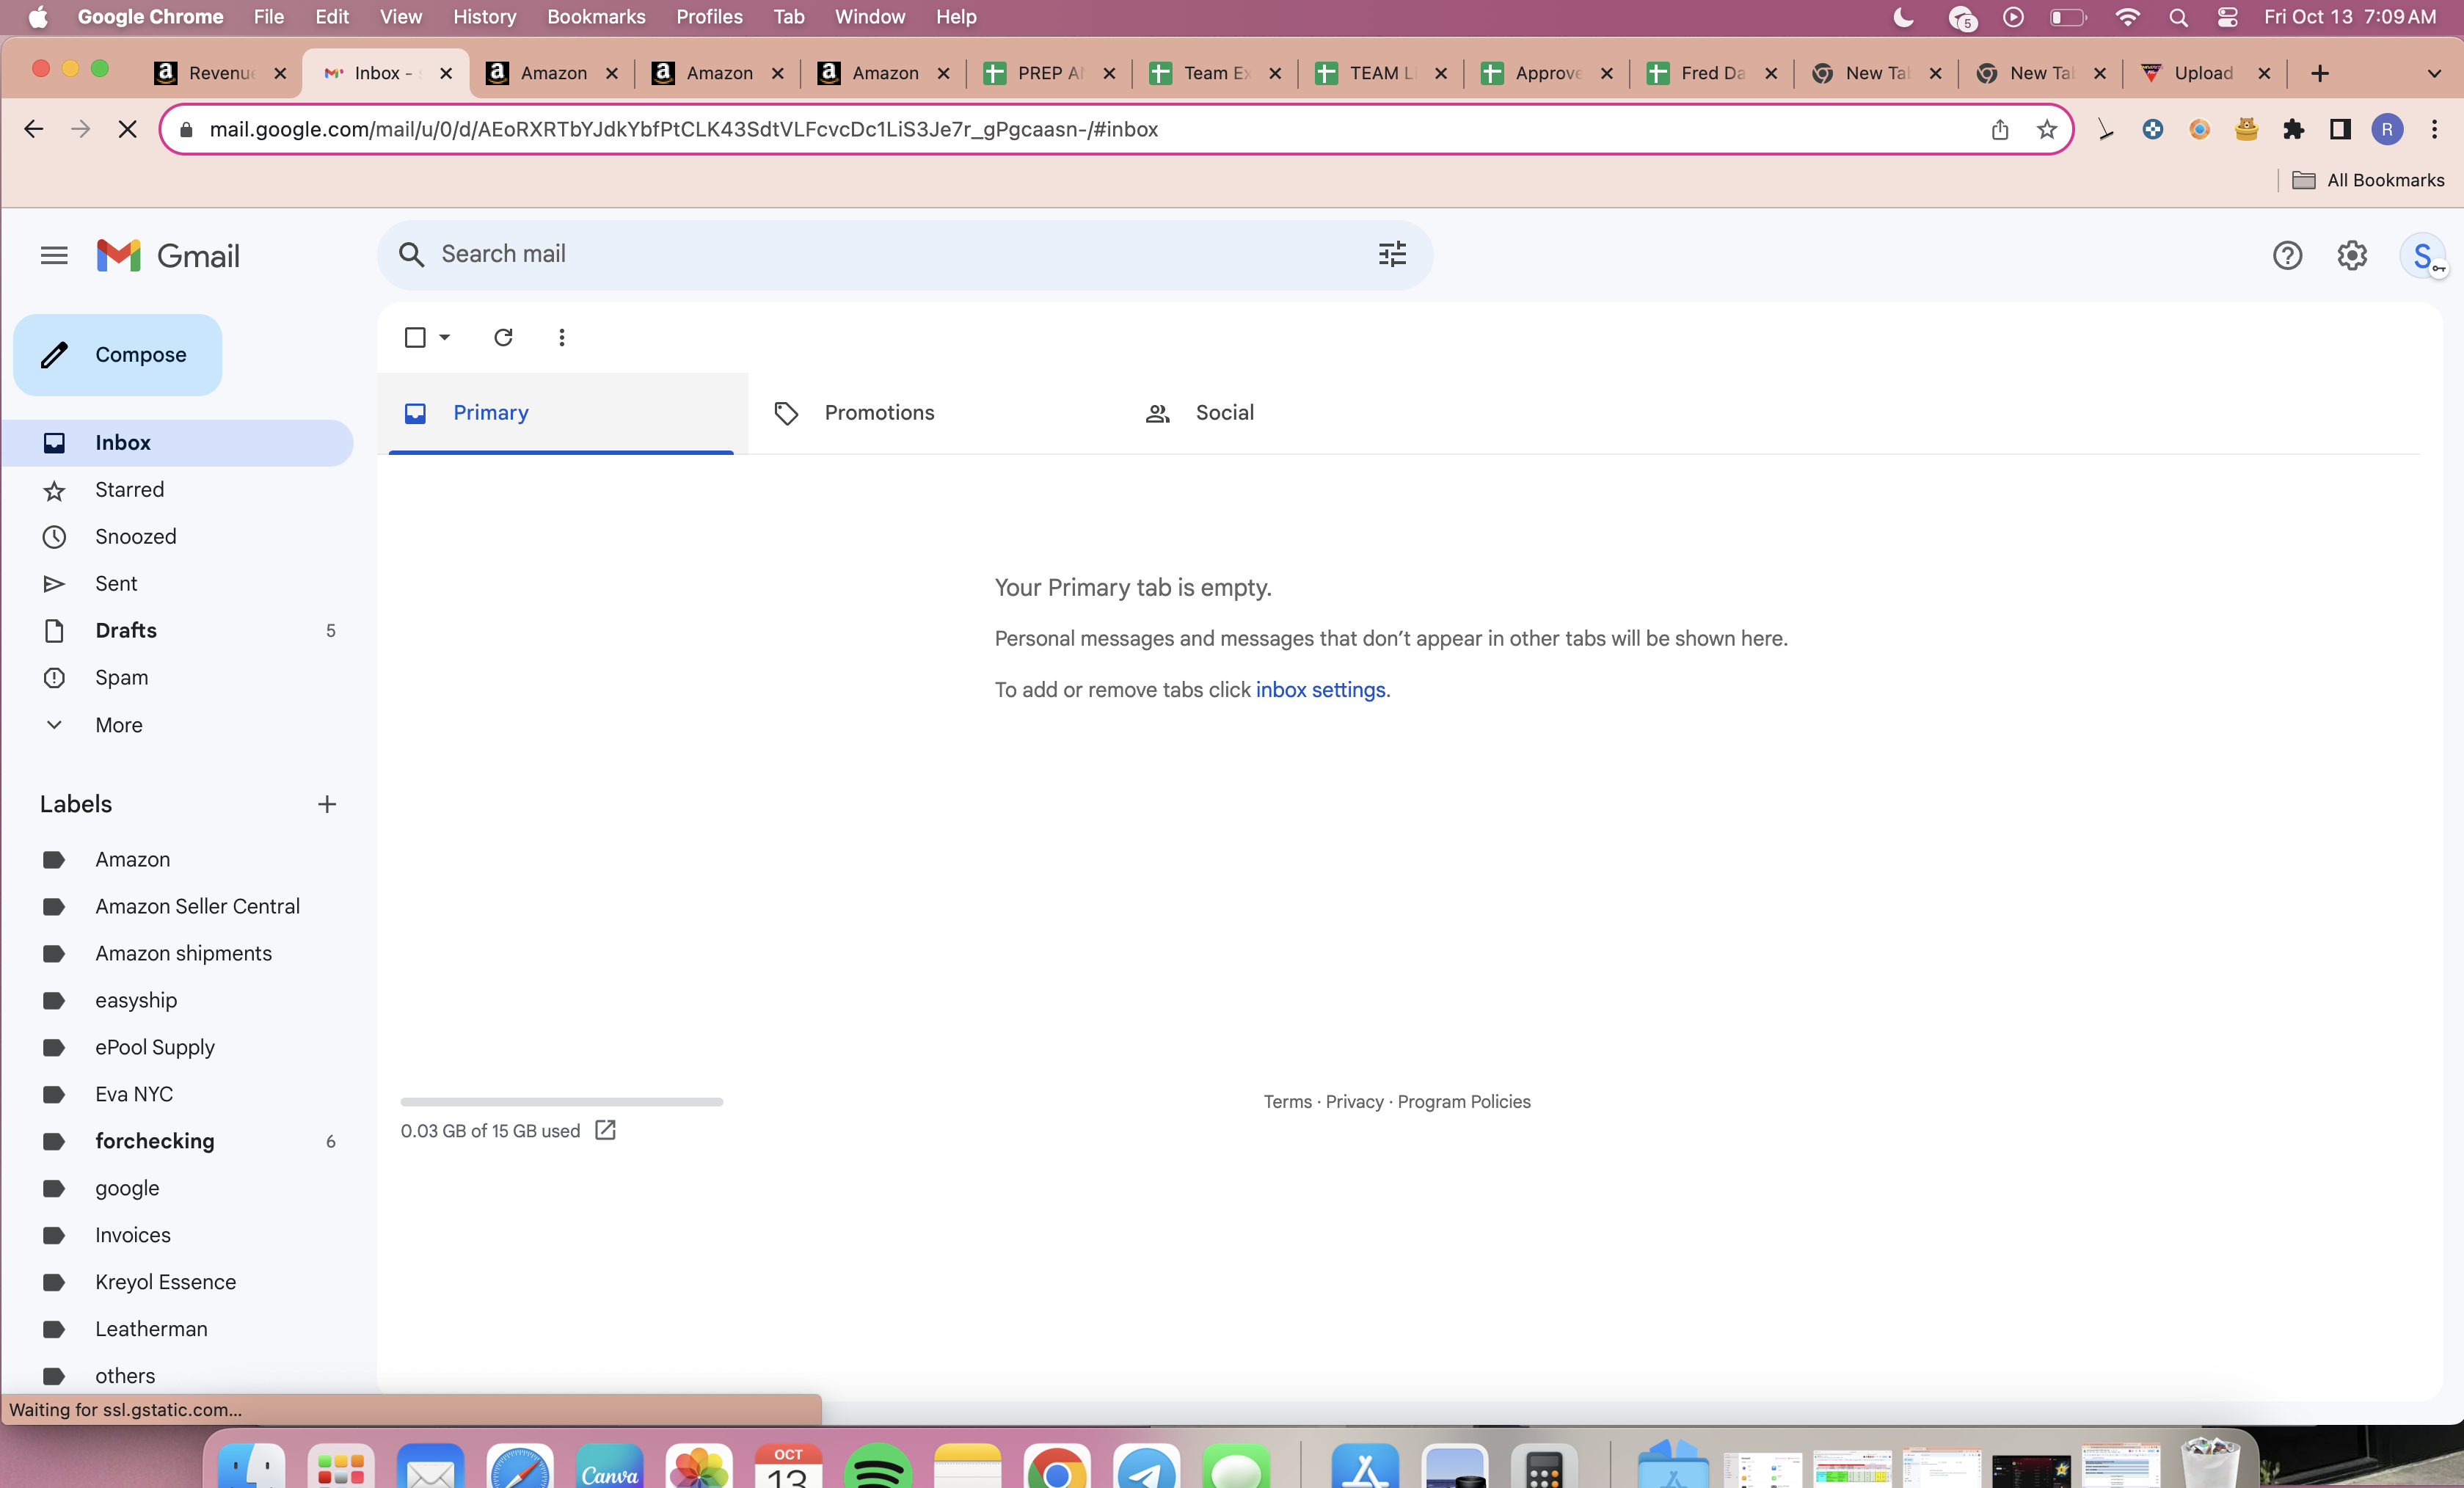Open the forchecking label
The width and height of the screenshot is (2464, 1488).
coord(154,1141)
